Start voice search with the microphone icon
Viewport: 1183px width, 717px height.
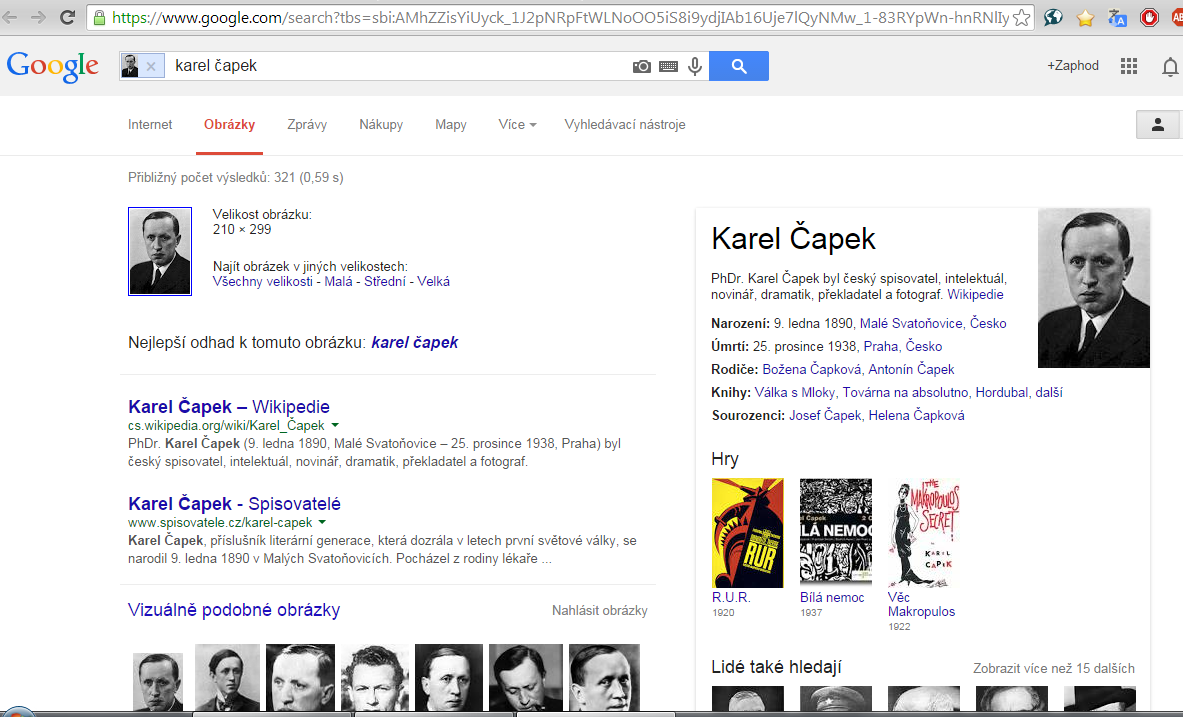coord(695,66)
